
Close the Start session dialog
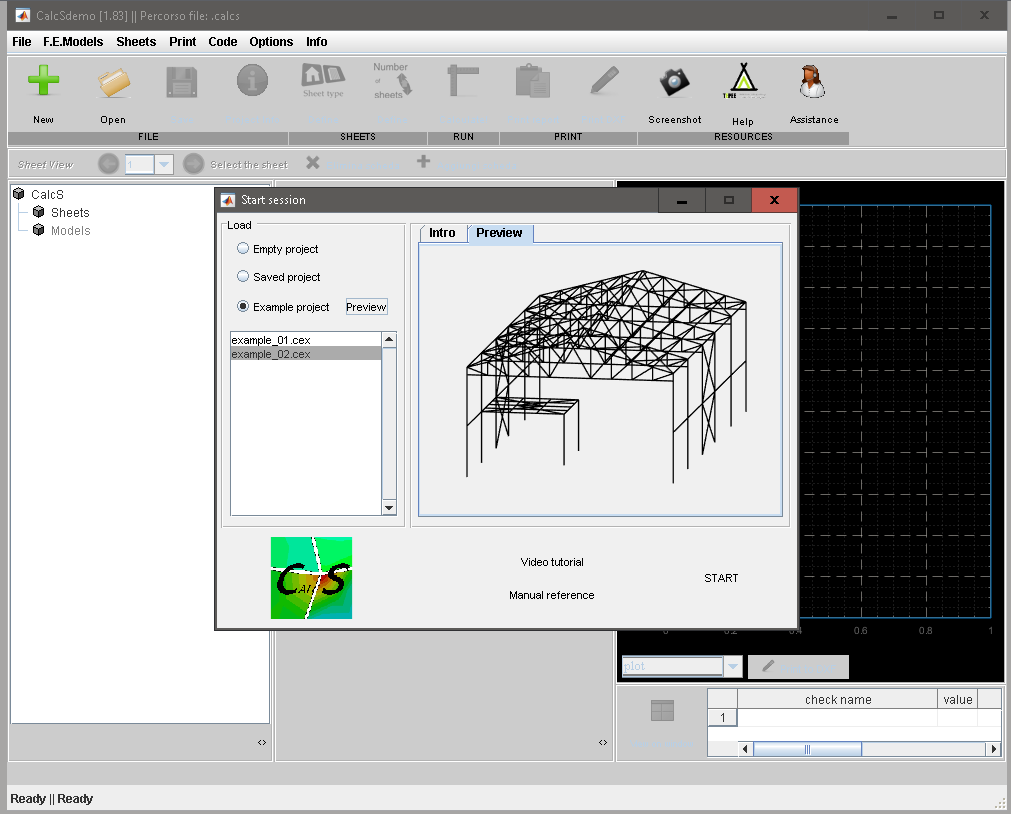click(774, 200)
